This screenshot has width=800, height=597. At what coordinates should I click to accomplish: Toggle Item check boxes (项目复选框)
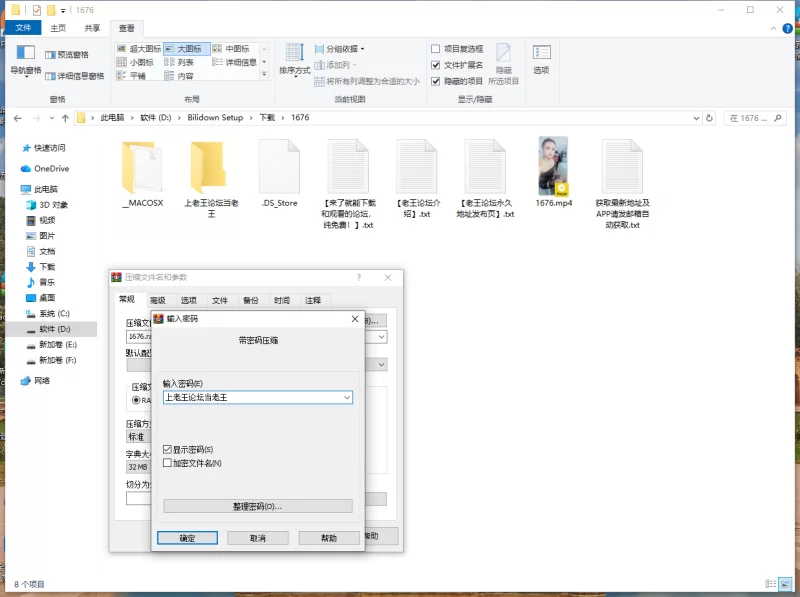[435, 48]
